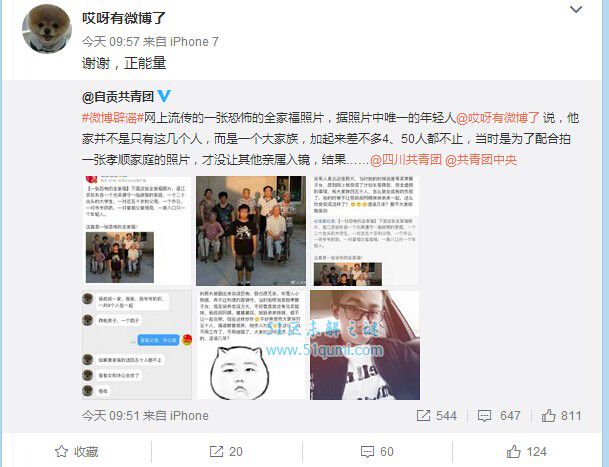
Task: Open the chat conversation screenshot thumbnail
Action: (x=137, y=345)
